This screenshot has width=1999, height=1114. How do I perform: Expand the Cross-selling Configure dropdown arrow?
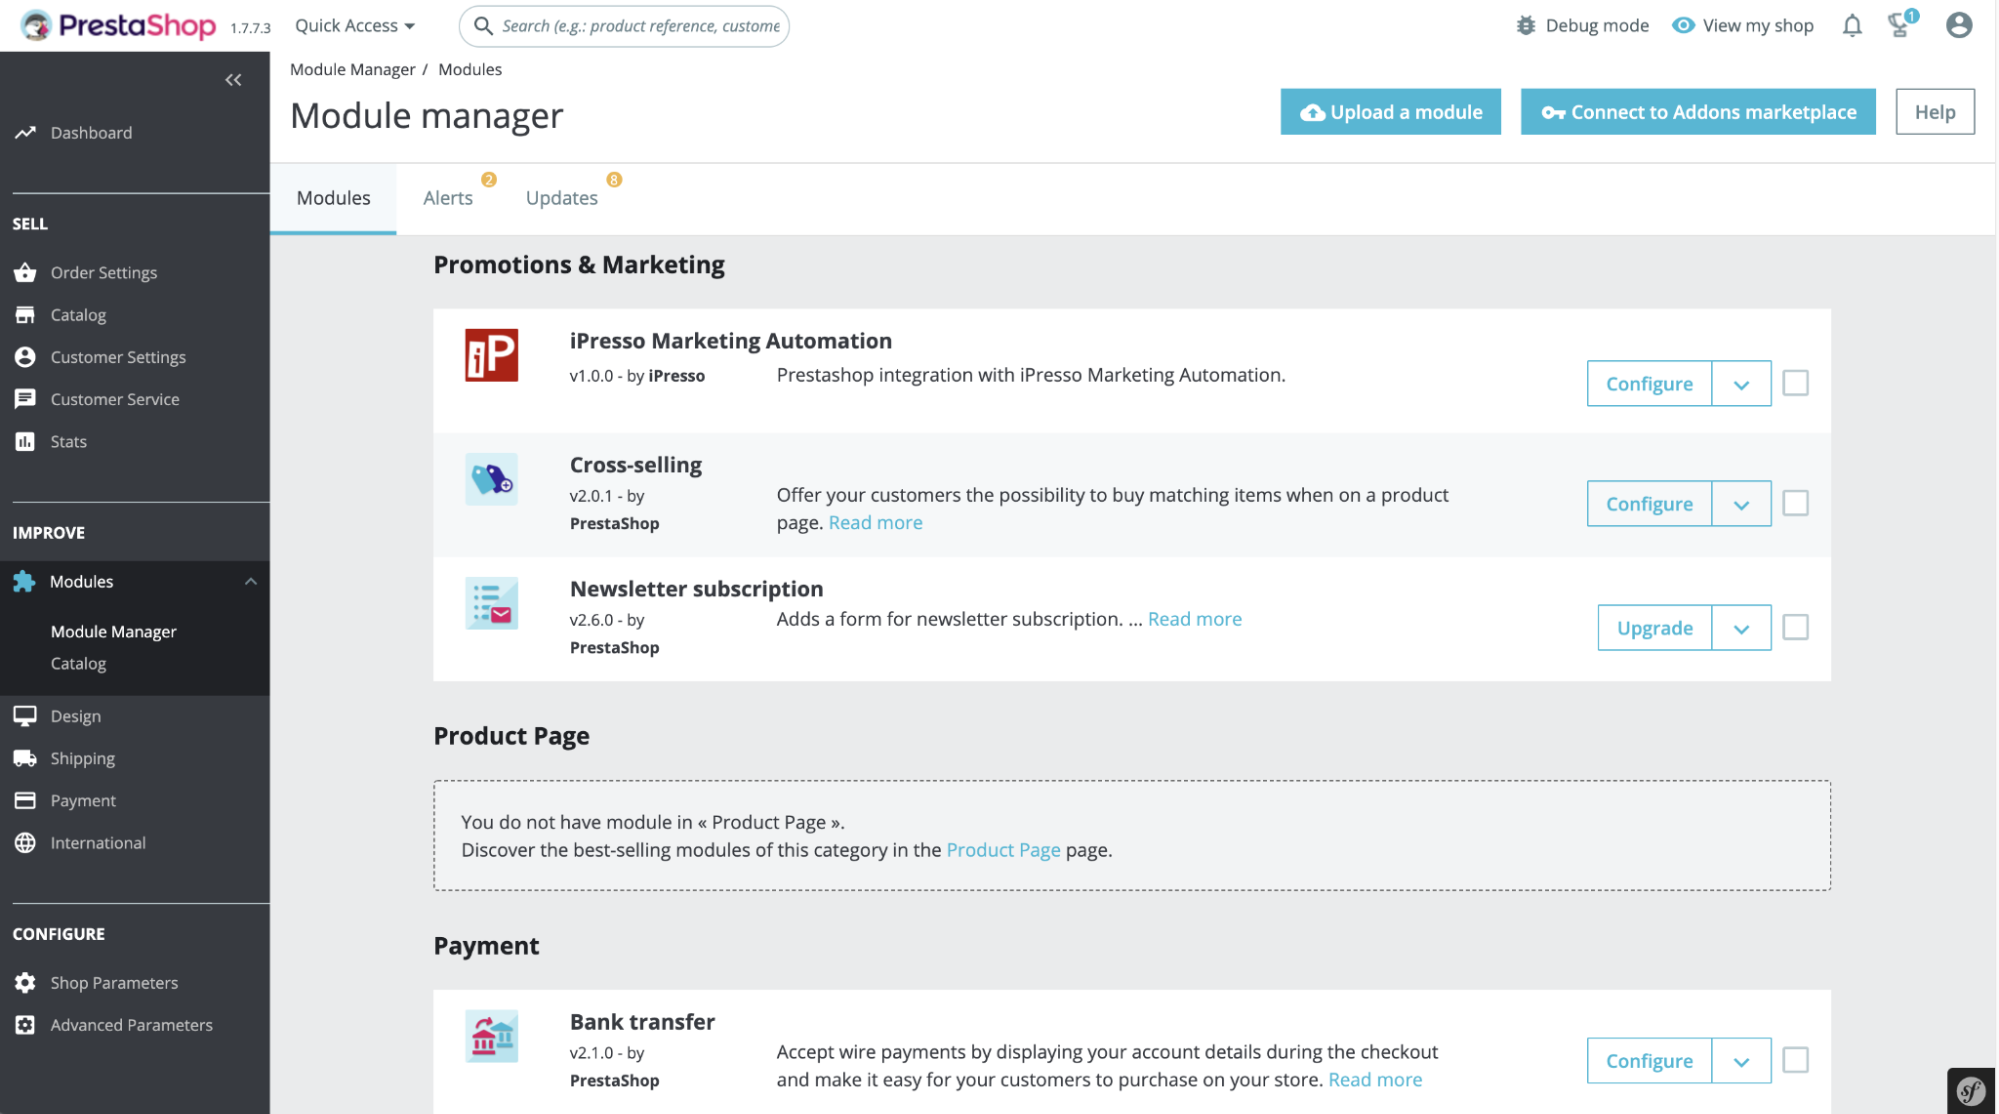click(x=1740, y=503)
